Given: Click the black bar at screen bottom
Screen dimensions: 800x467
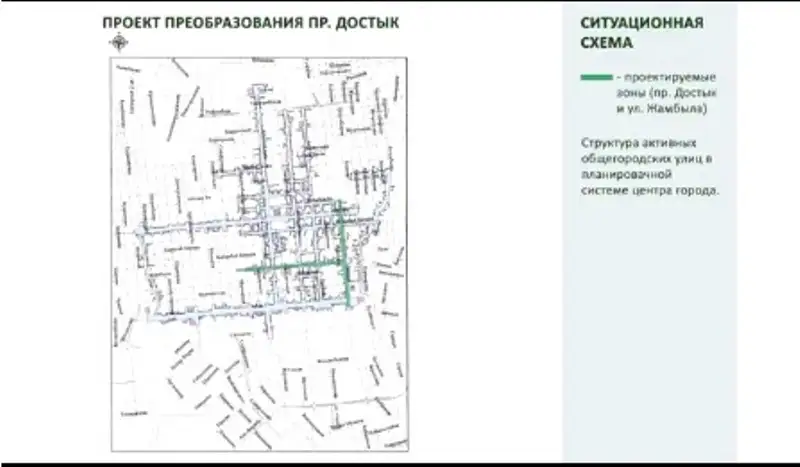Looking at the screenshot, I should [x=400, y=464].
